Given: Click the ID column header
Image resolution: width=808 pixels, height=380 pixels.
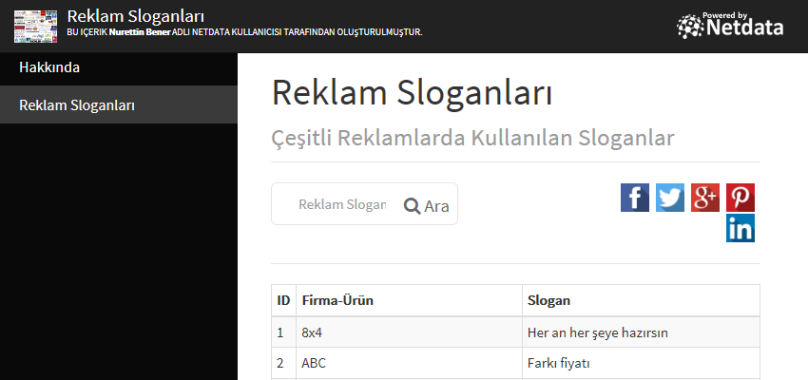Looking at the screenshot, I should pos(283,300).
